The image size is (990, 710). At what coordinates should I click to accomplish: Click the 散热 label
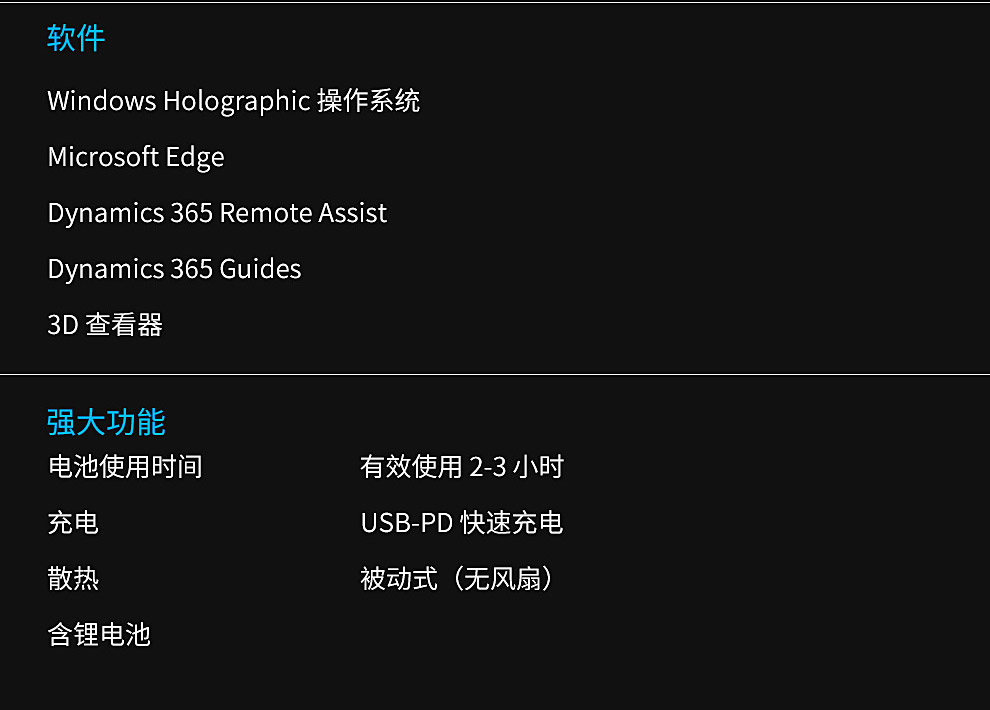[73, 579]
